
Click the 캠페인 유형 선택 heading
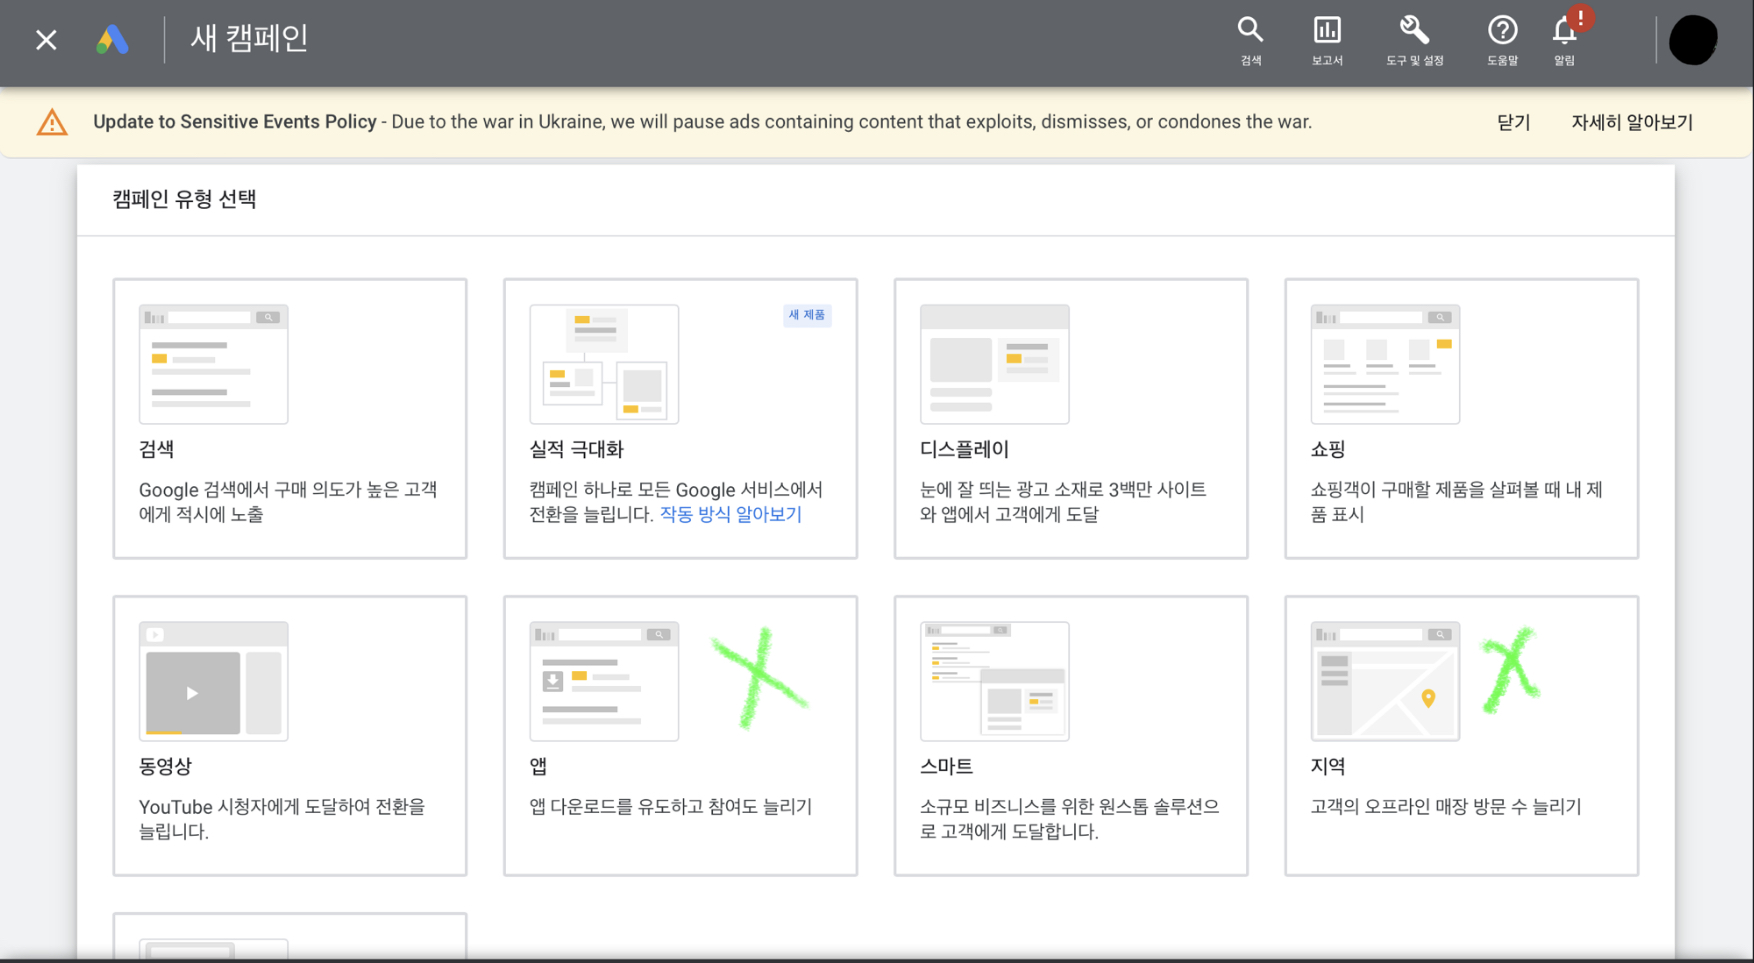click(x=184, y=199)
